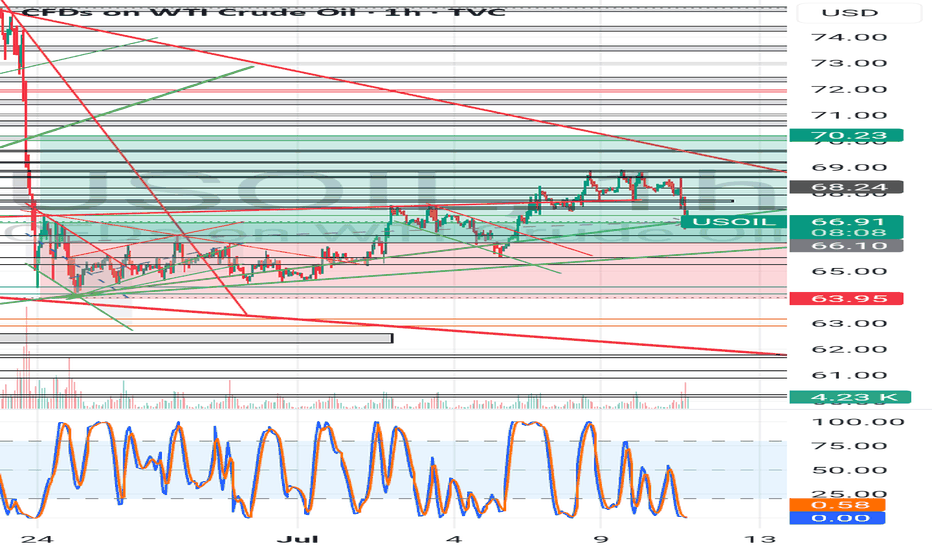Screen dimensions: 932x550
Task: Click the 75.00 indicator scale tick
Action: (x=850, y=446)
